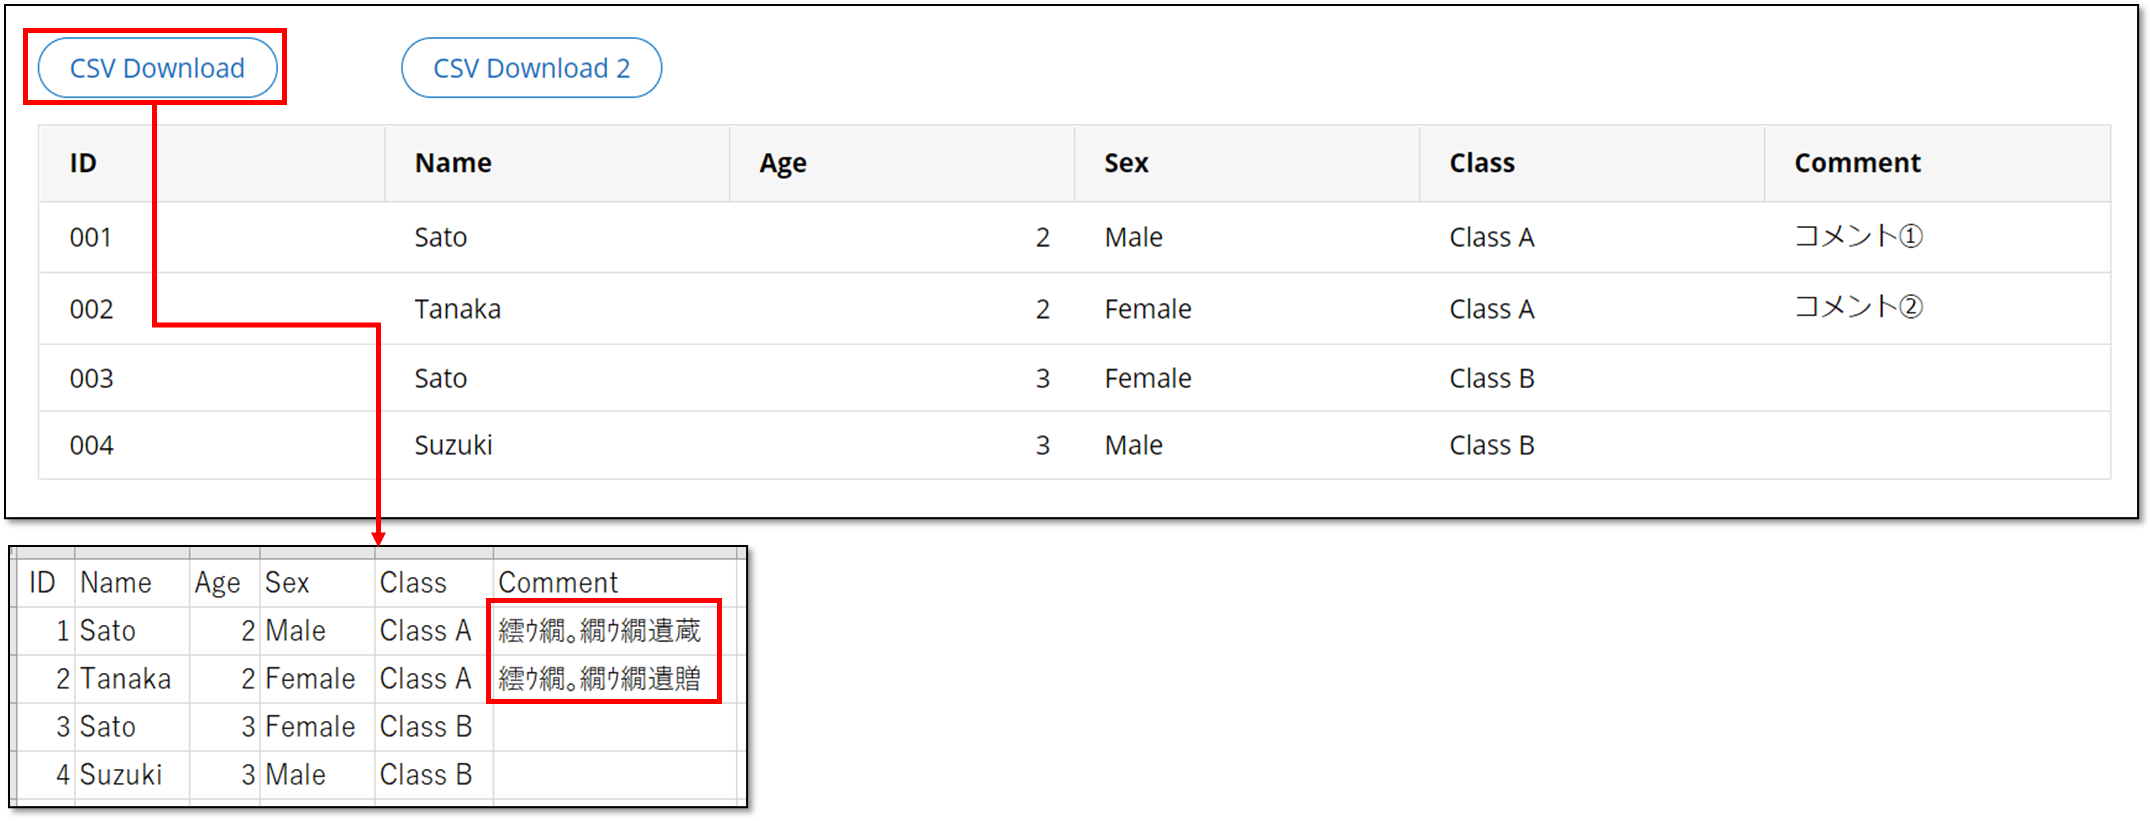This screenshot has height=821, width=2152.
Task: Click ID cell 001 in web table
Action: [x=90, y=238]
